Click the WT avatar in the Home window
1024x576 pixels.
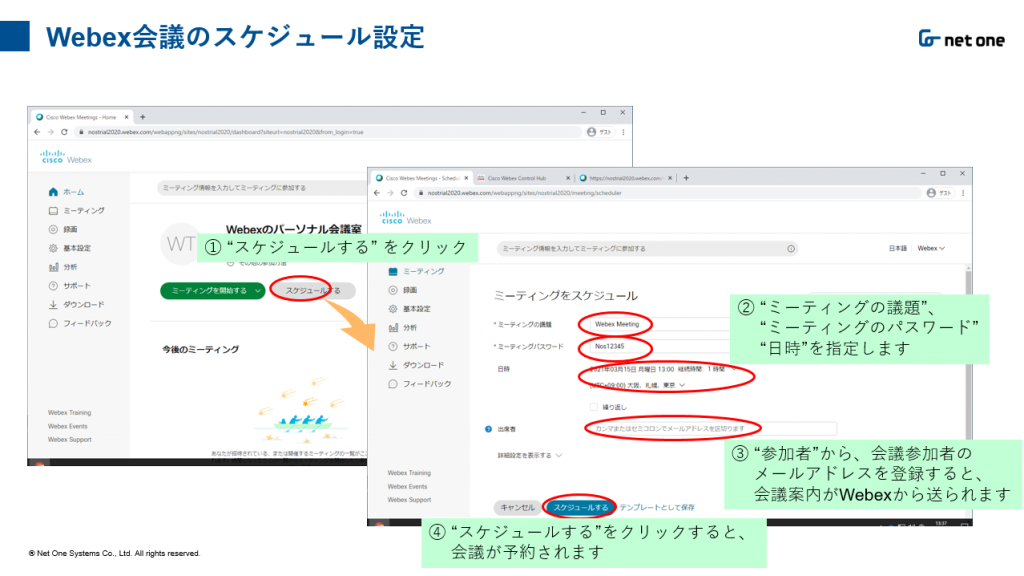click(180, 244)
